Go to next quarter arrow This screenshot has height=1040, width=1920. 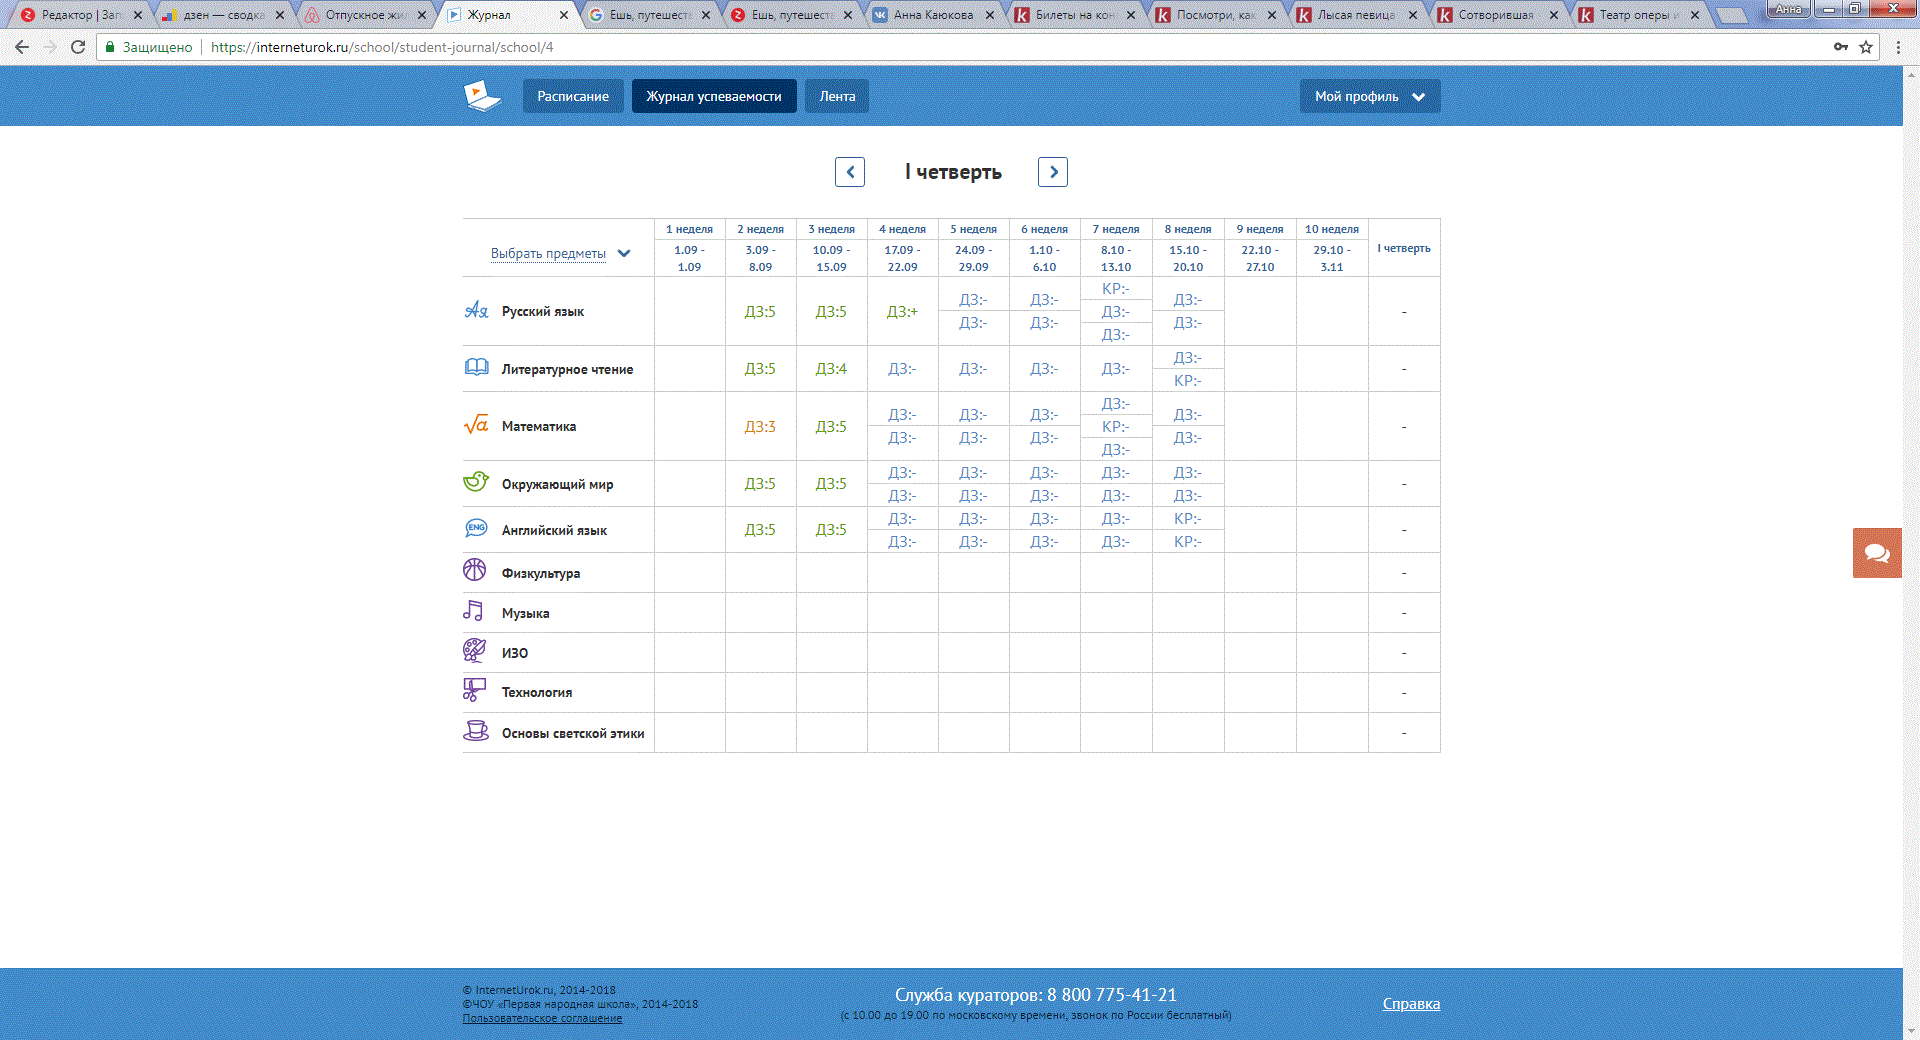pyautogui.click(x=1053, y=172)
